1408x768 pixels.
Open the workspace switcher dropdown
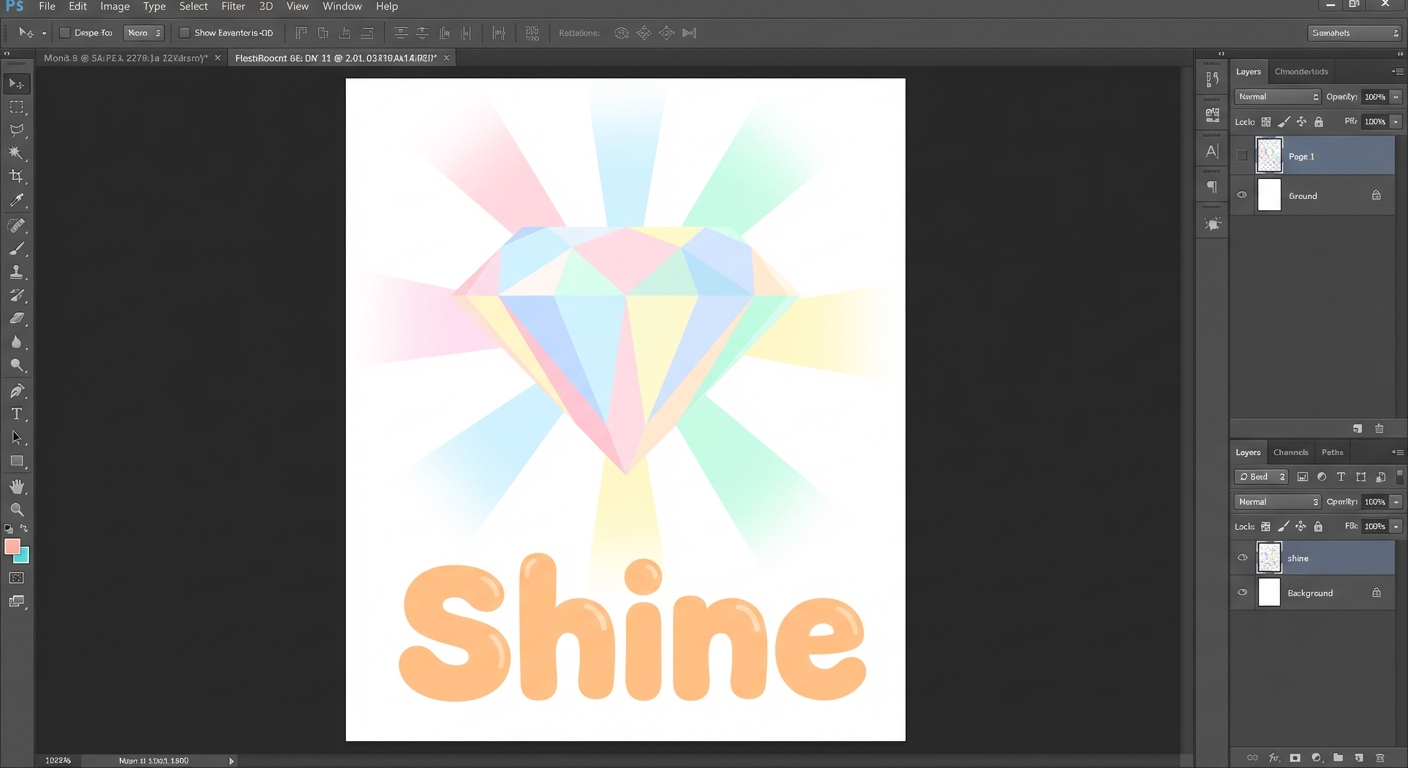pyautogui.click(x=1354, y=33)
